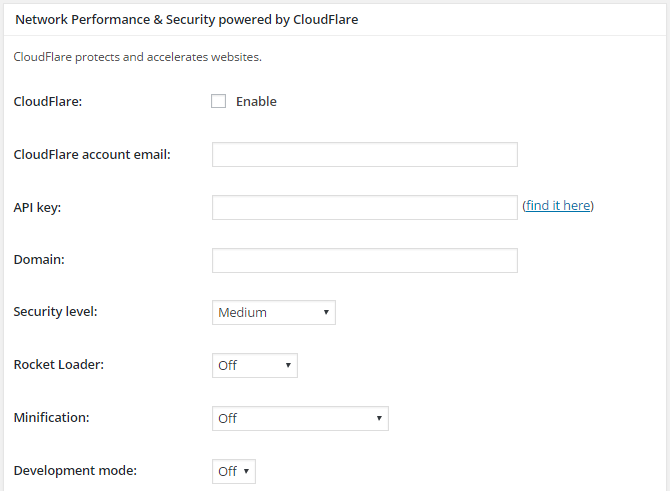Change the Development mode dropdown
This screenshot has height=491, width=670.
234,471
